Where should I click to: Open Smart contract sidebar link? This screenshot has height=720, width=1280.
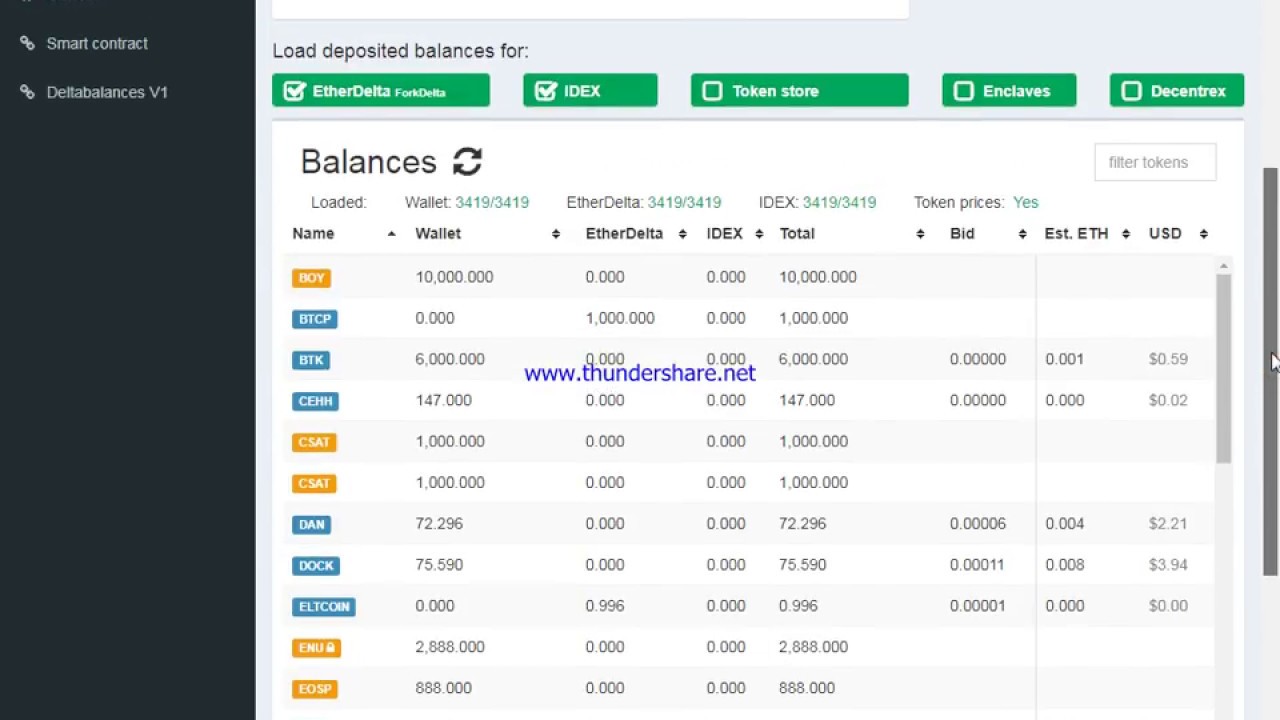(x=97, y=43)
